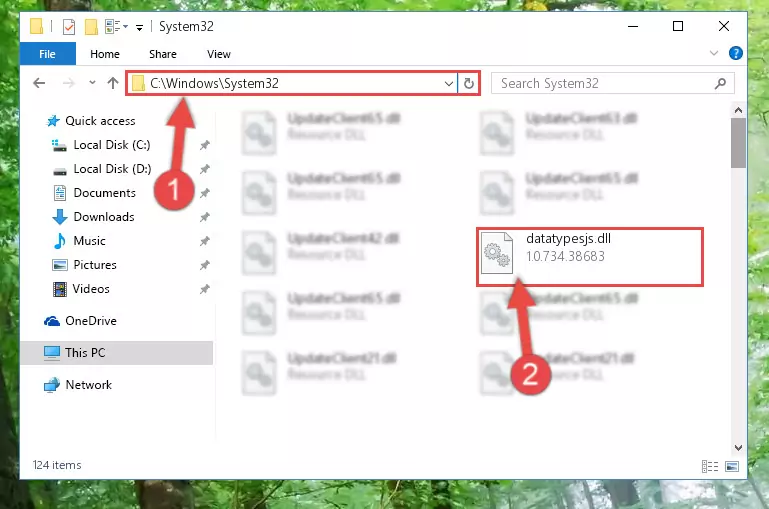The height and width of the screenshot is (509, 769).
Task: Maximize the System32 window
Action: click(678, 26)
